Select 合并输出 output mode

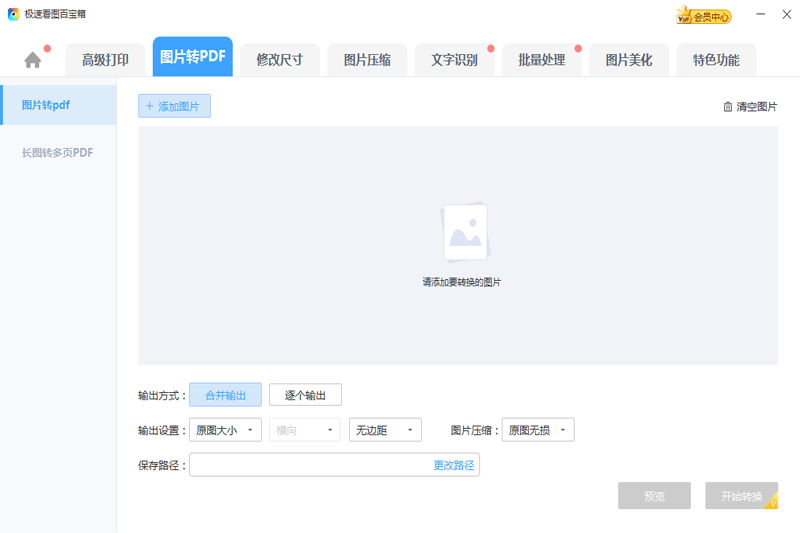pos(225,395)
